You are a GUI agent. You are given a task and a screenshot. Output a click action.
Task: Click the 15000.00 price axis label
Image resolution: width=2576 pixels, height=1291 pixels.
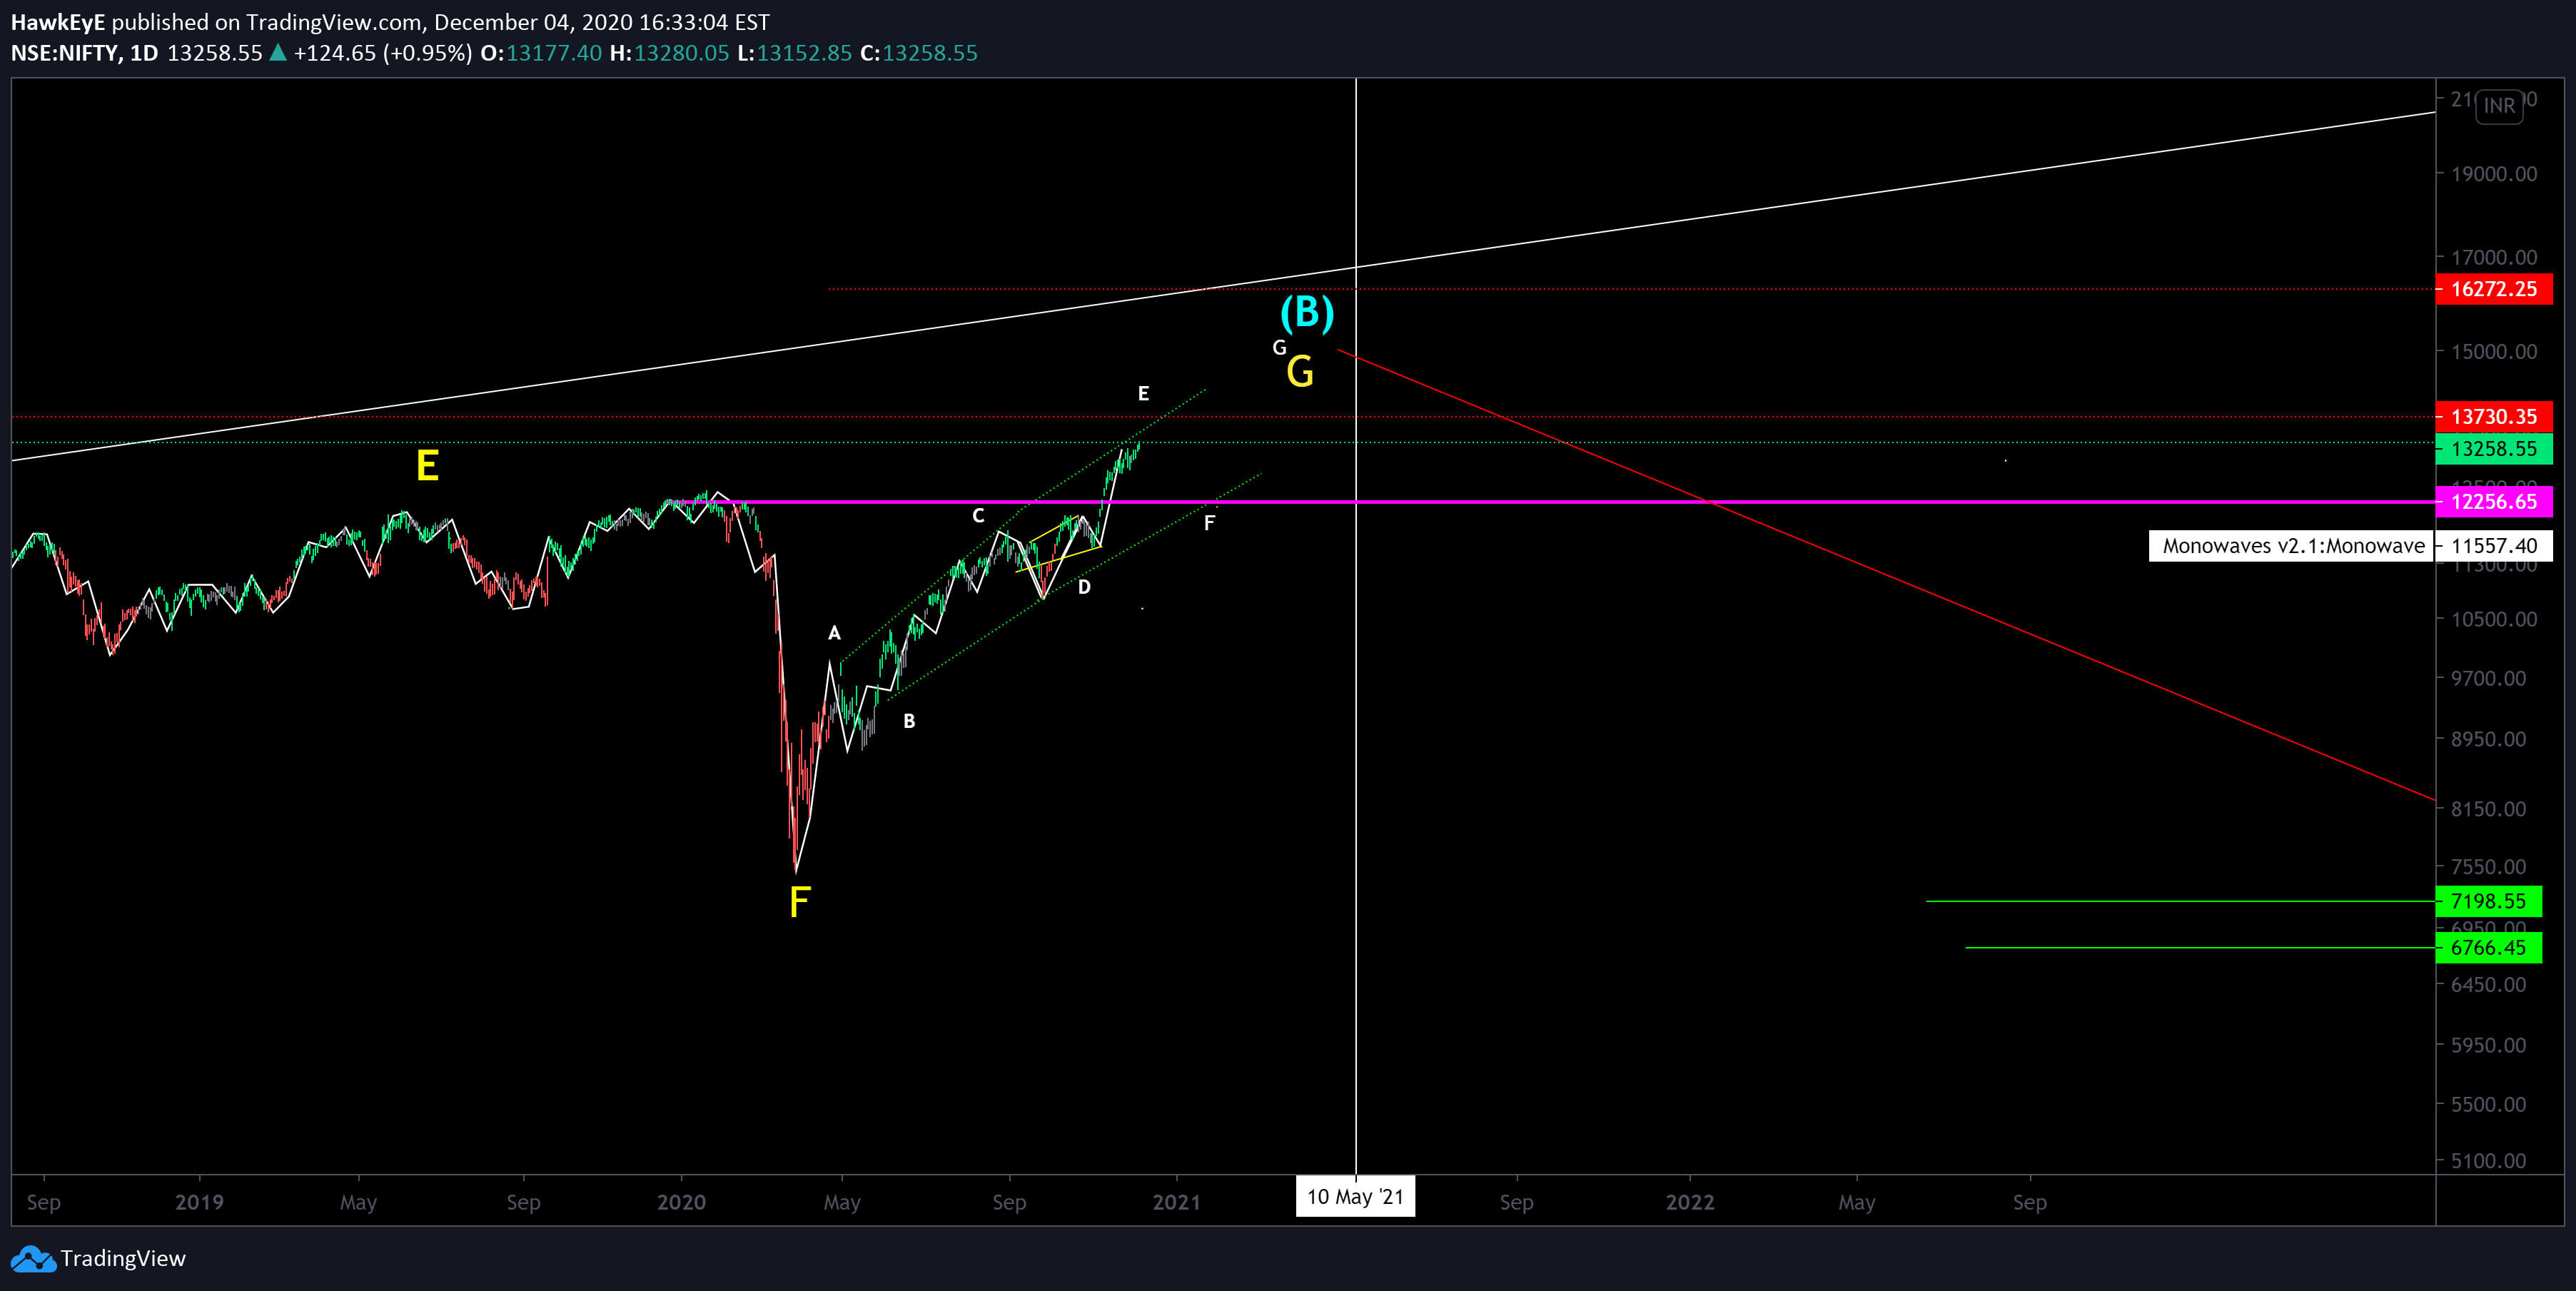coord(2494,352)
